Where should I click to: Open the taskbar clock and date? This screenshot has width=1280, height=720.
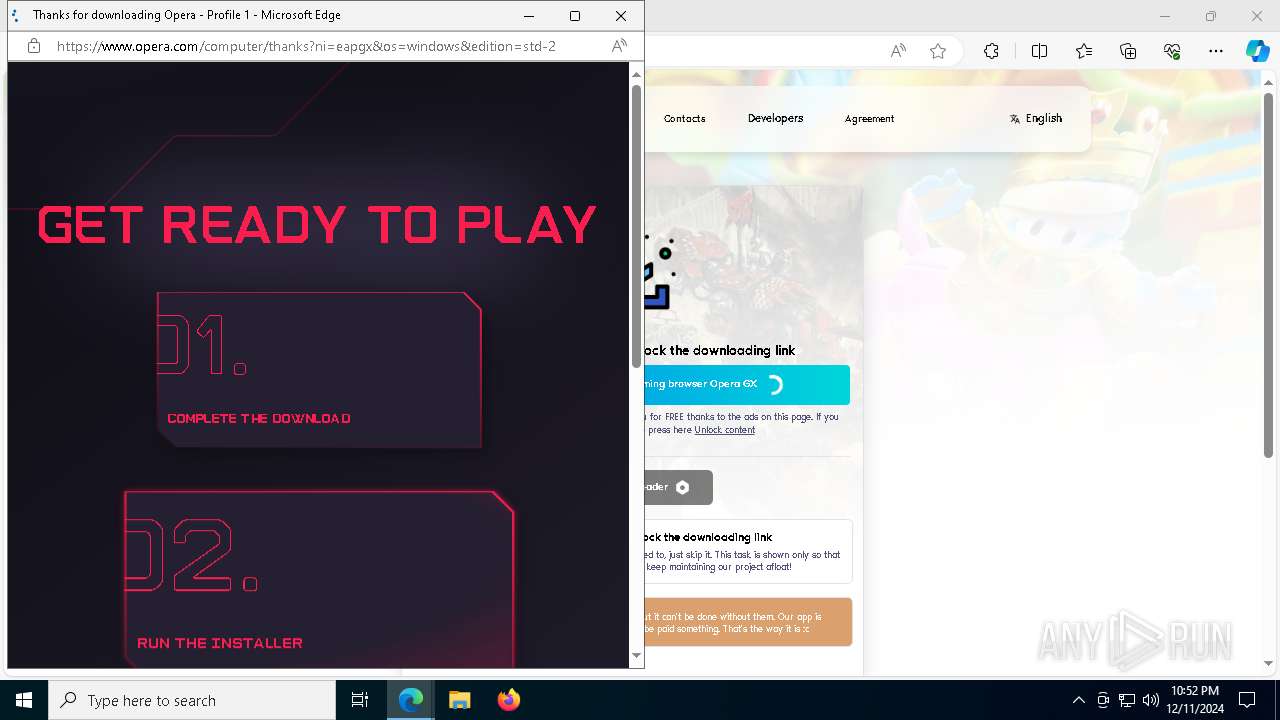(x=1195, y=700)
